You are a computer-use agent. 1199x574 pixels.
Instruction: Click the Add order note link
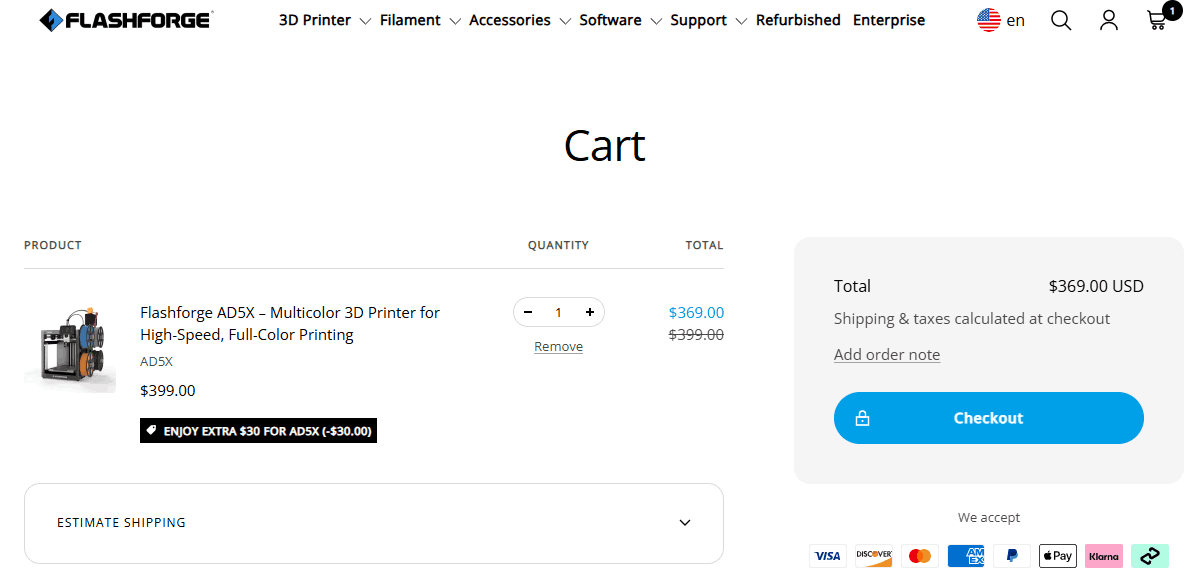click(887, 355)
